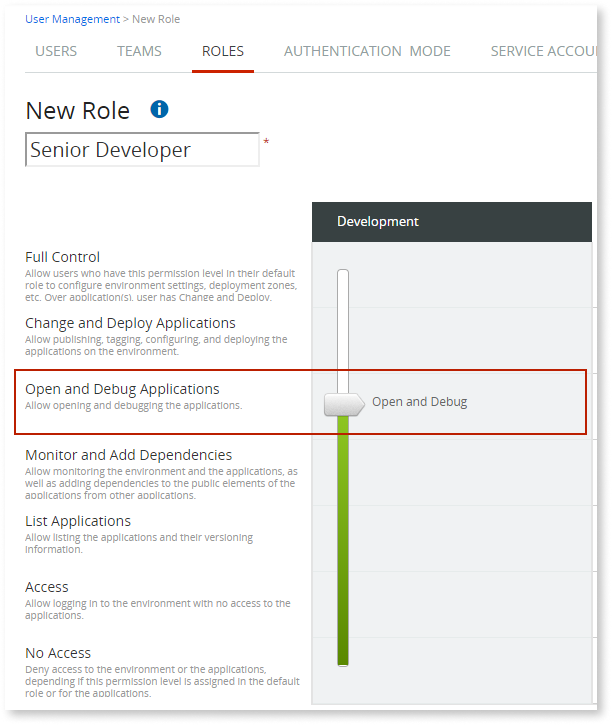Click the description starting 'Deny access to the environment'

point(162,681)
